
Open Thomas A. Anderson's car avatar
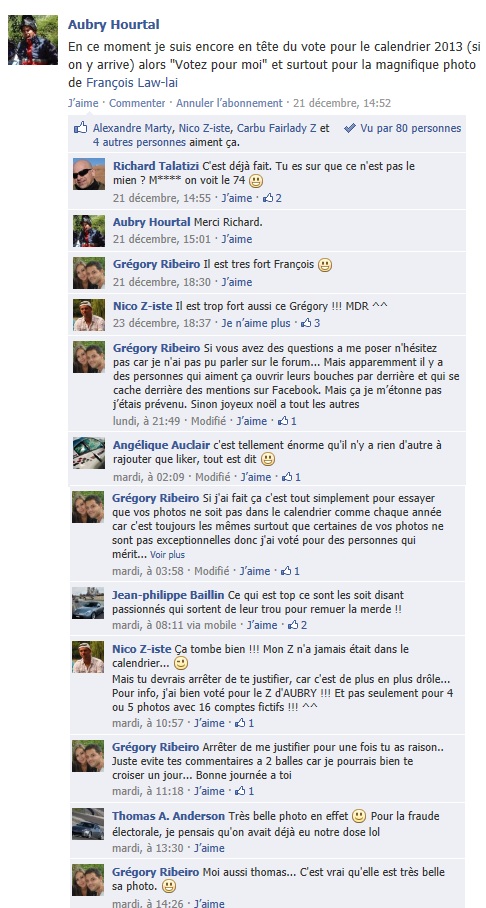[88, 824]
